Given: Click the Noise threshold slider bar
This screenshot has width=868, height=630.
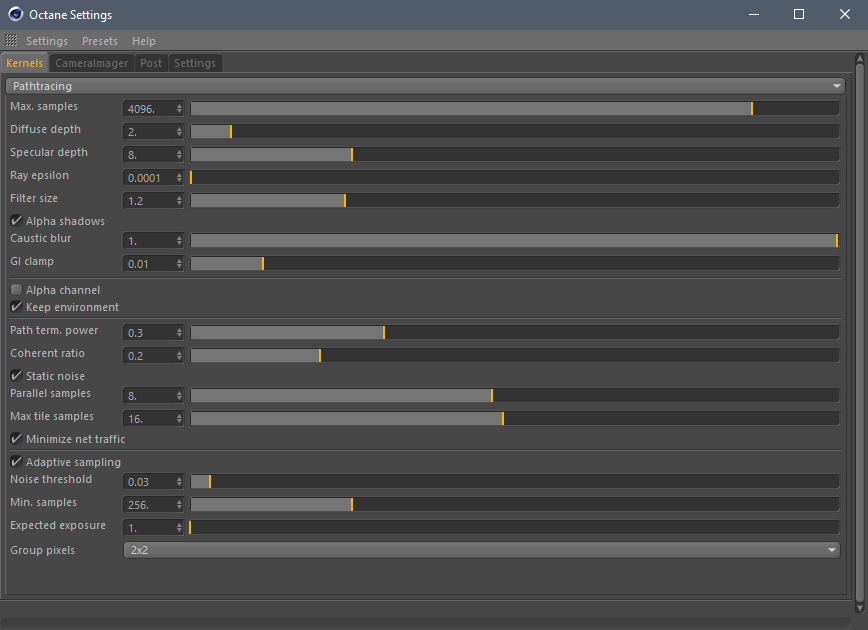Looking at the screenshot, I should pyautogui.click(x=515, y=482).
